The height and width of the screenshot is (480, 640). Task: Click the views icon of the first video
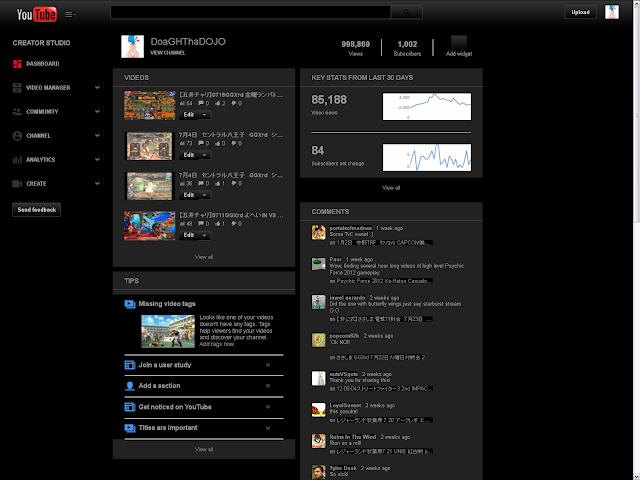point(182,104)
